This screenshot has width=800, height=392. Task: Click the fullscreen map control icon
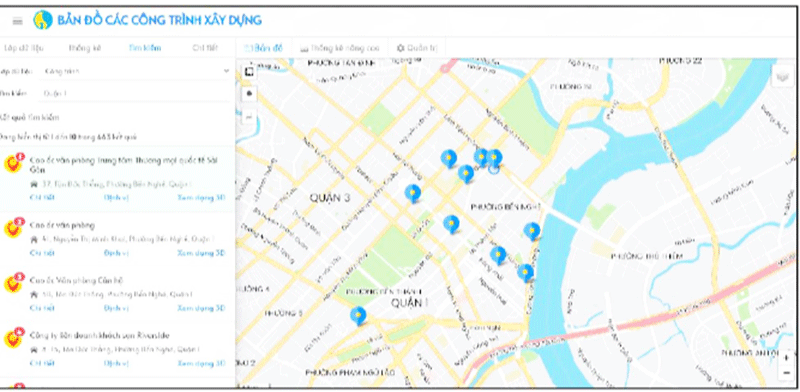(x=249, y=71)
